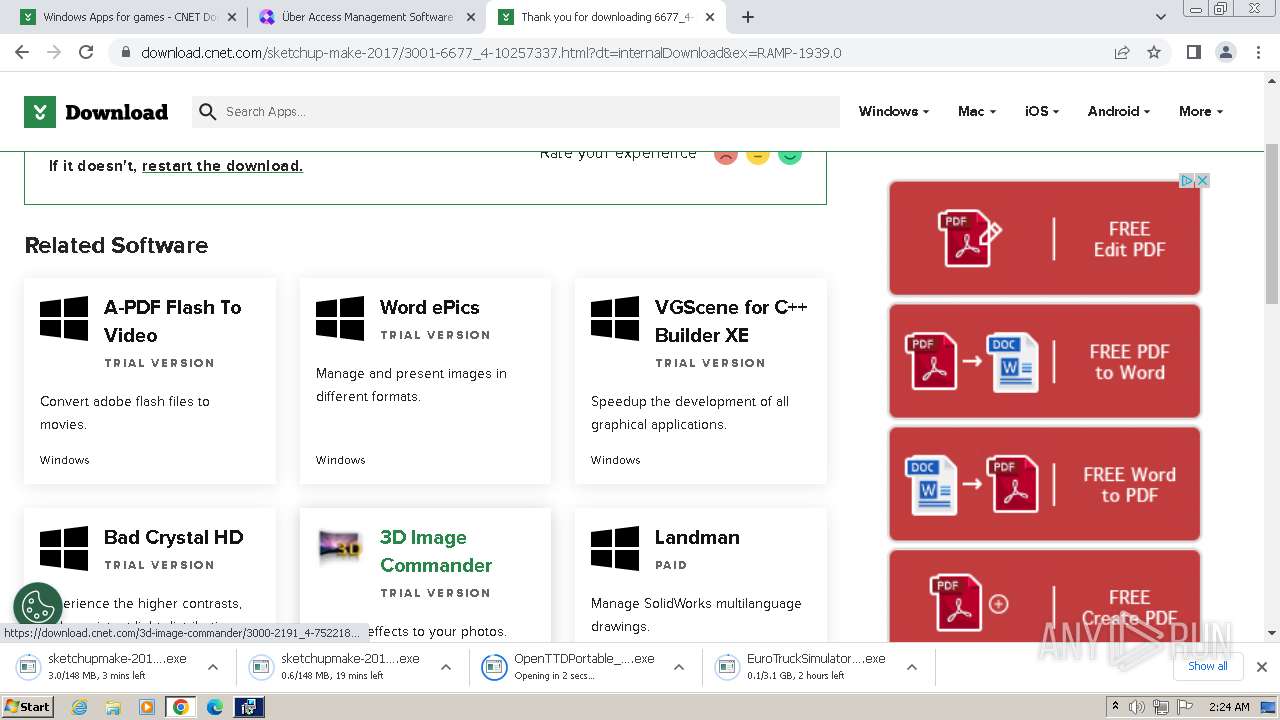Click the Windows logo on Bad Crystal HD card
Viewport: 1280px width, 720px height.
point(64,549)
